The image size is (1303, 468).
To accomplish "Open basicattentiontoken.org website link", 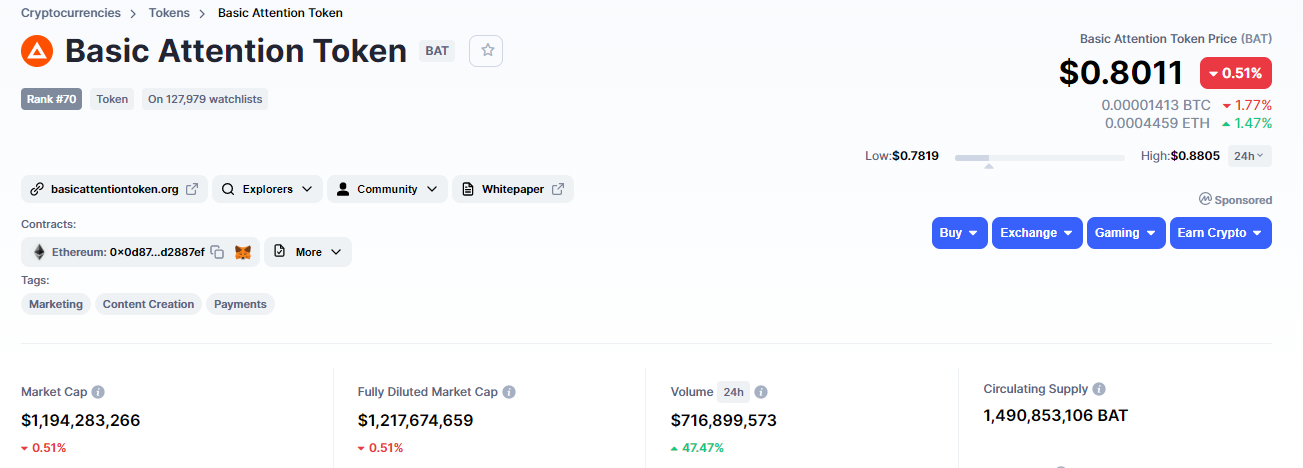I will tap(115, 189).
